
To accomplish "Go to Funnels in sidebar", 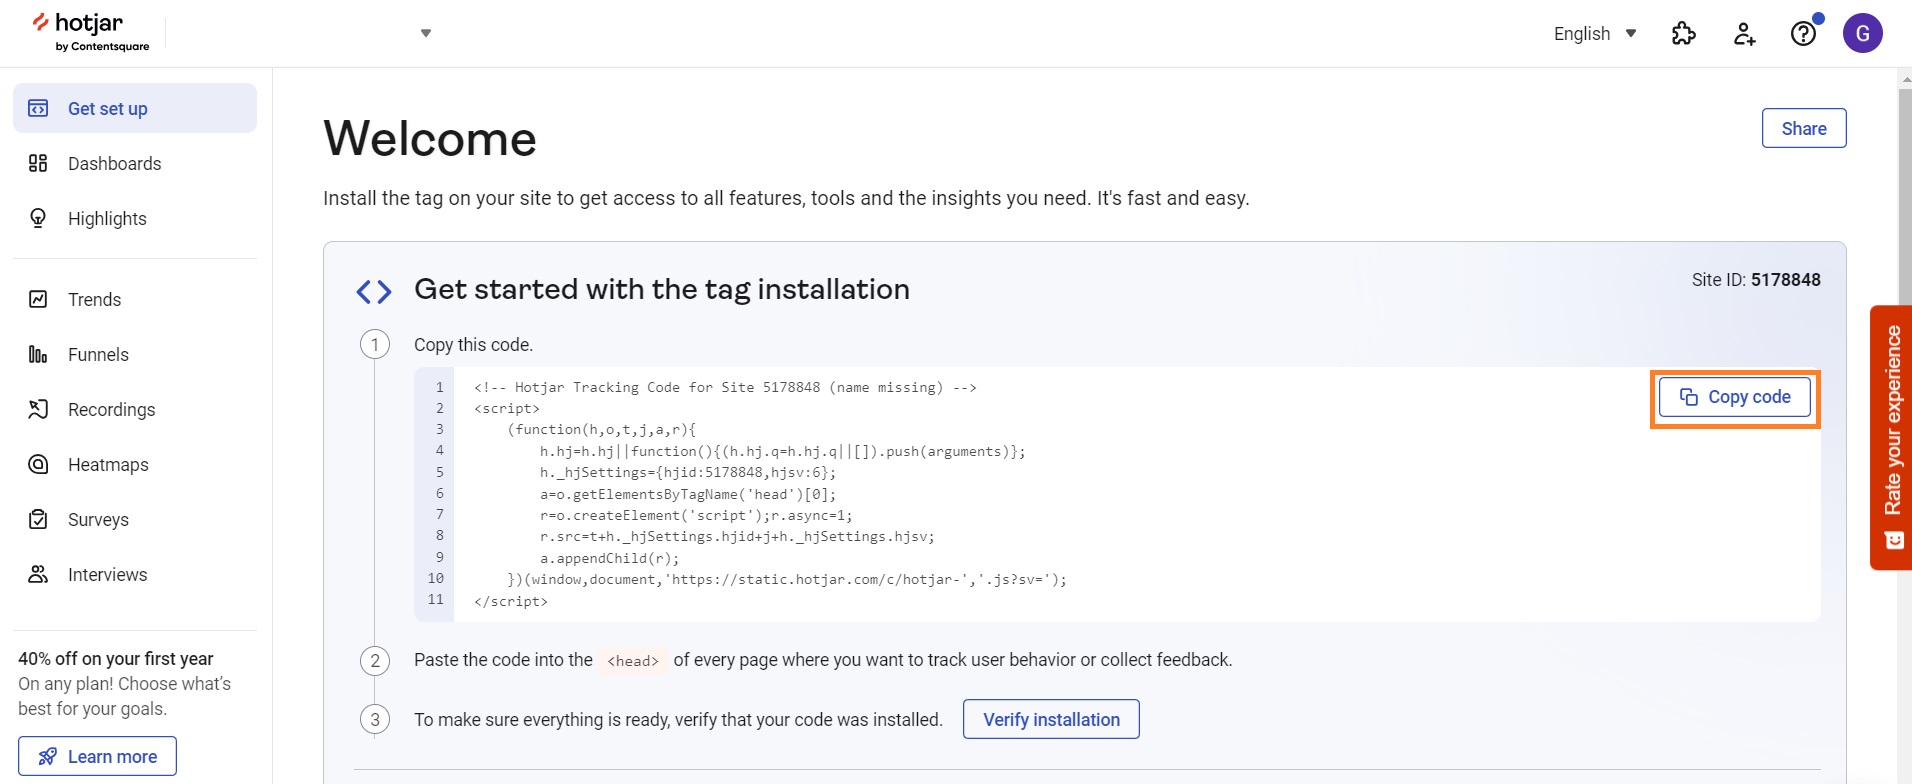I will point(135,354).
